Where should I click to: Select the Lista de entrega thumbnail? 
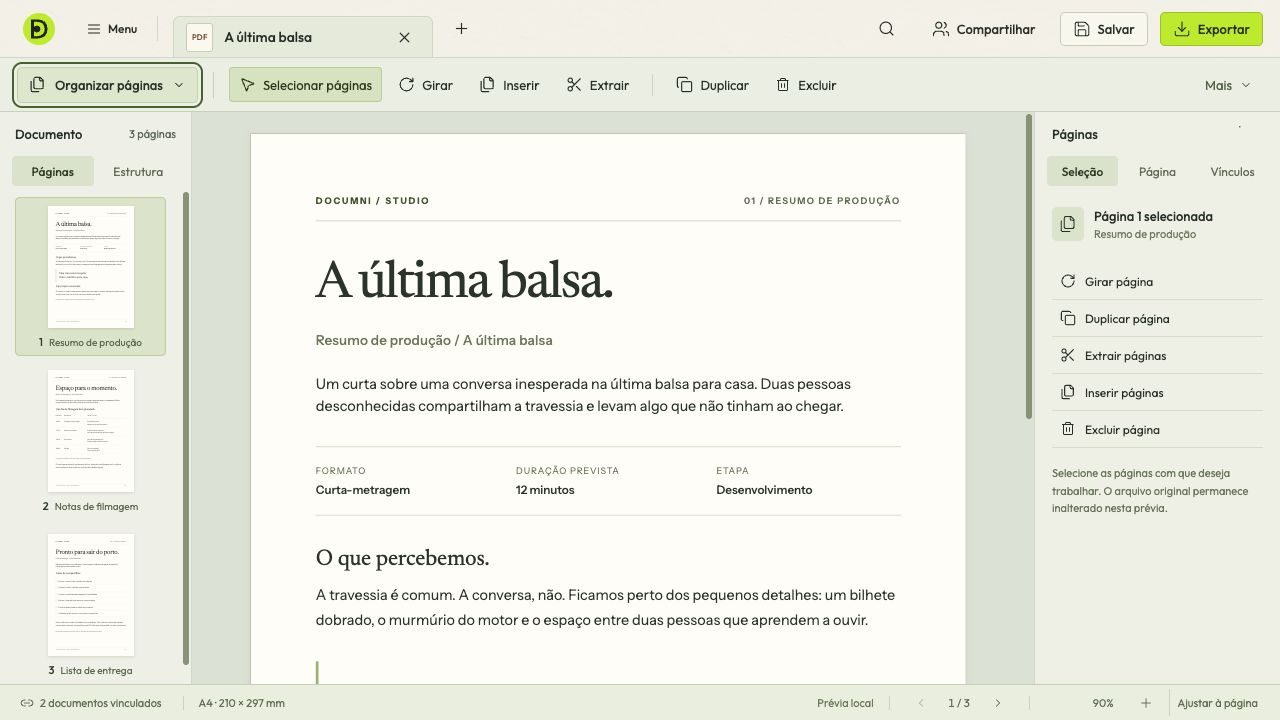tap(90, 604)
